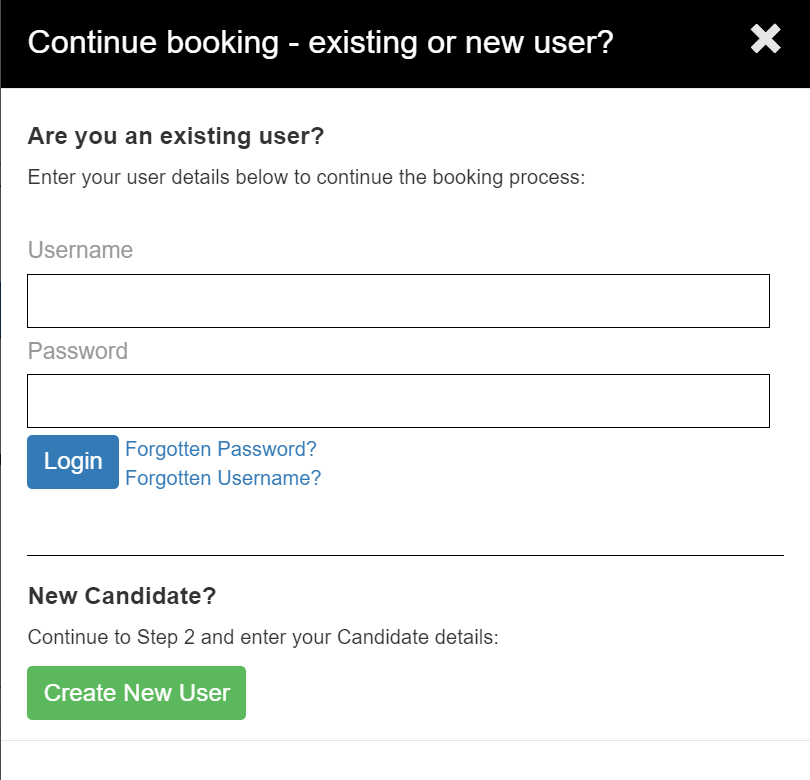Click the "Enter your user details below" instruction
The height and width of the screenshot is (780, 810).
coord(305,178)
